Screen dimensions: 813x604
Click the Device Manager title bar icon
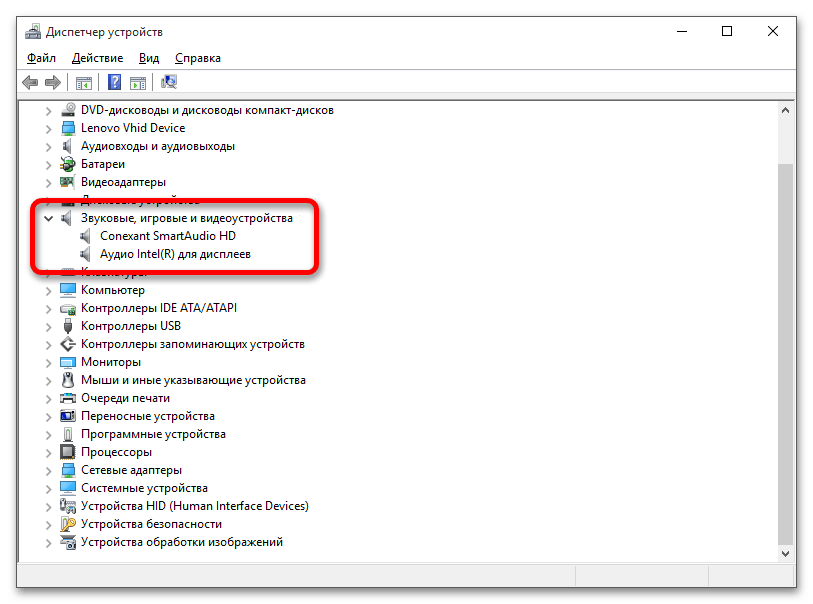[33, 32]
